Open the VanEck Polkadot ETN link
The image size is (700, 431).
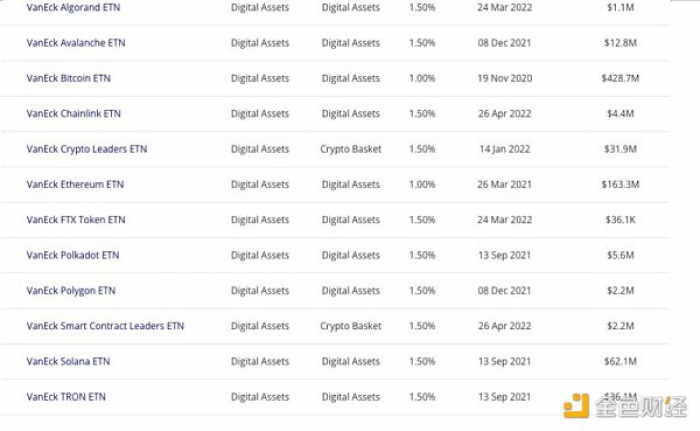[73, 255]
